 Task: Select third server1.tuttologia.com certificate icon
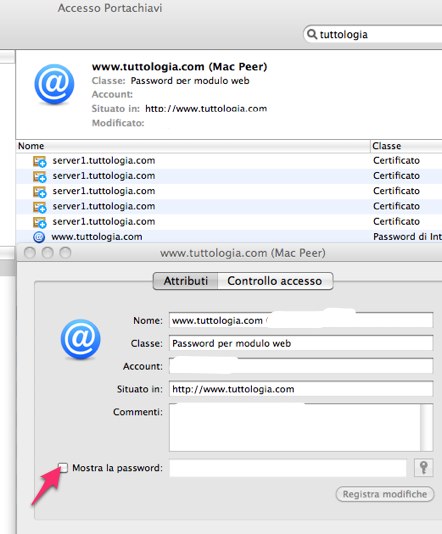point(40,192)
